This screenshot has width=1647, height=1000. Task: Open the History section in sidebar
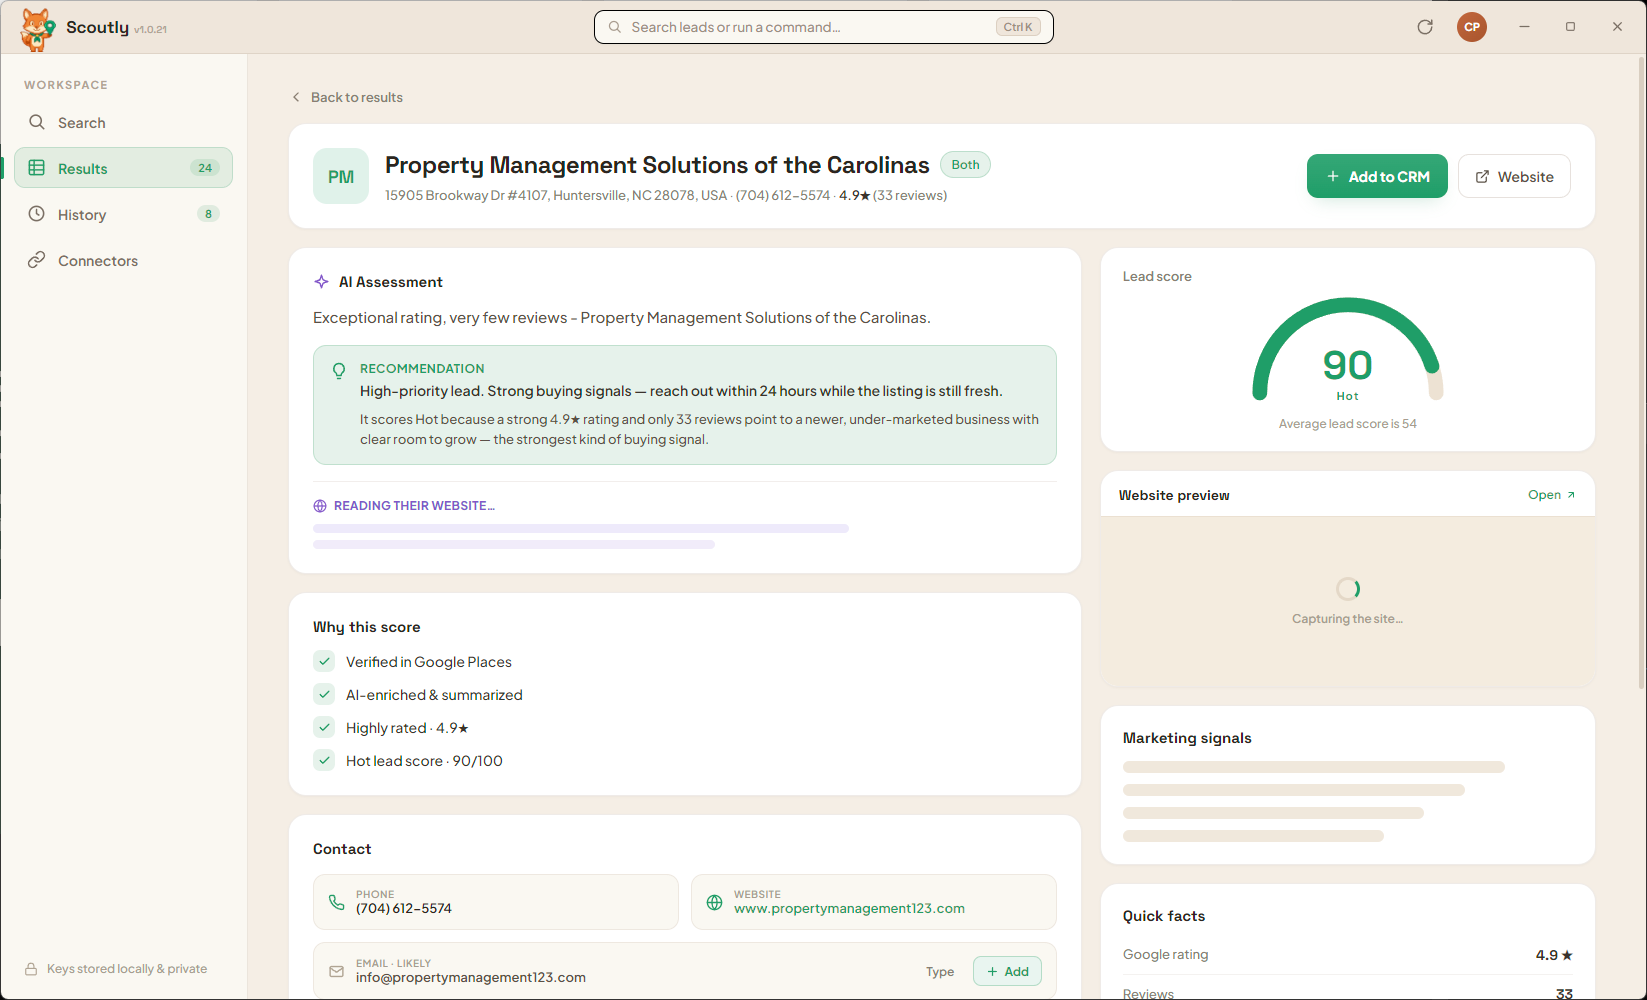point(123,214)
